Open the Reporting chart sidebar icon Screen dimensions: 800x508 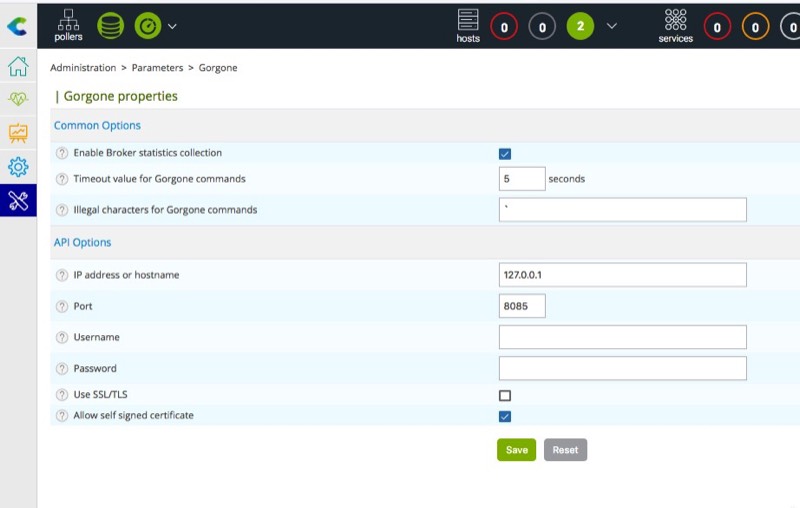click(x=18, y=133)
